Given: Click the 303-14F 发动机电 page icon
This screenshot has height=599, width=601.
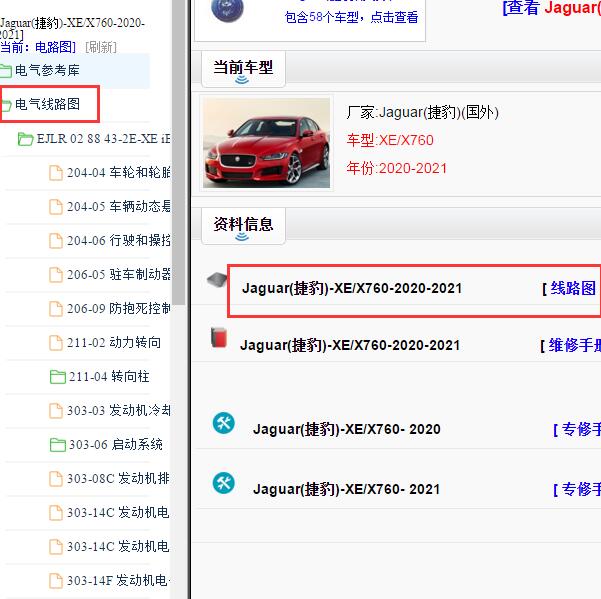Looking at the screenshot, I should point(56,581).
